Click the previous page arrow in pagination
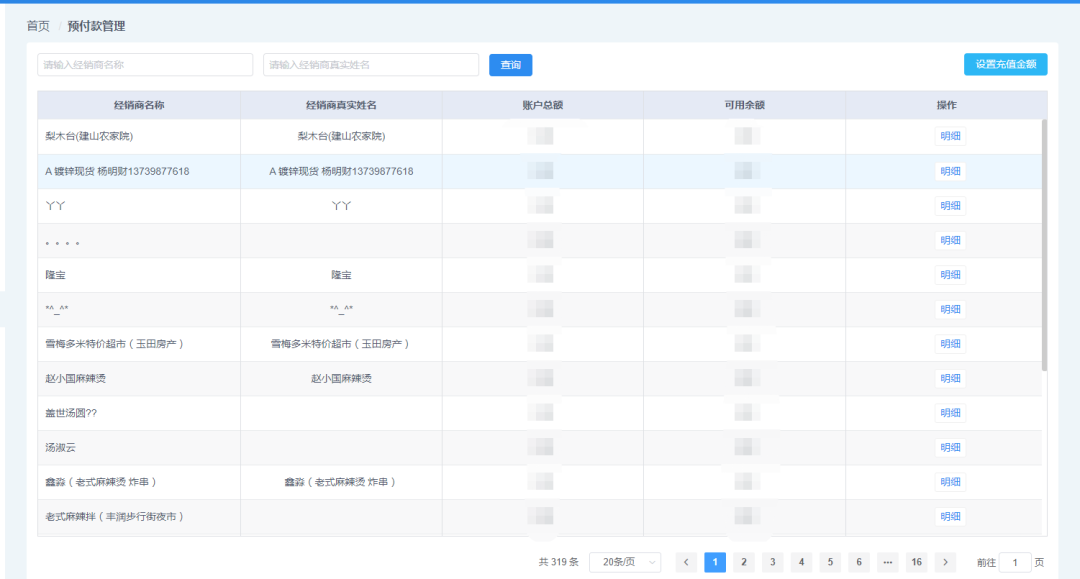 686,562
